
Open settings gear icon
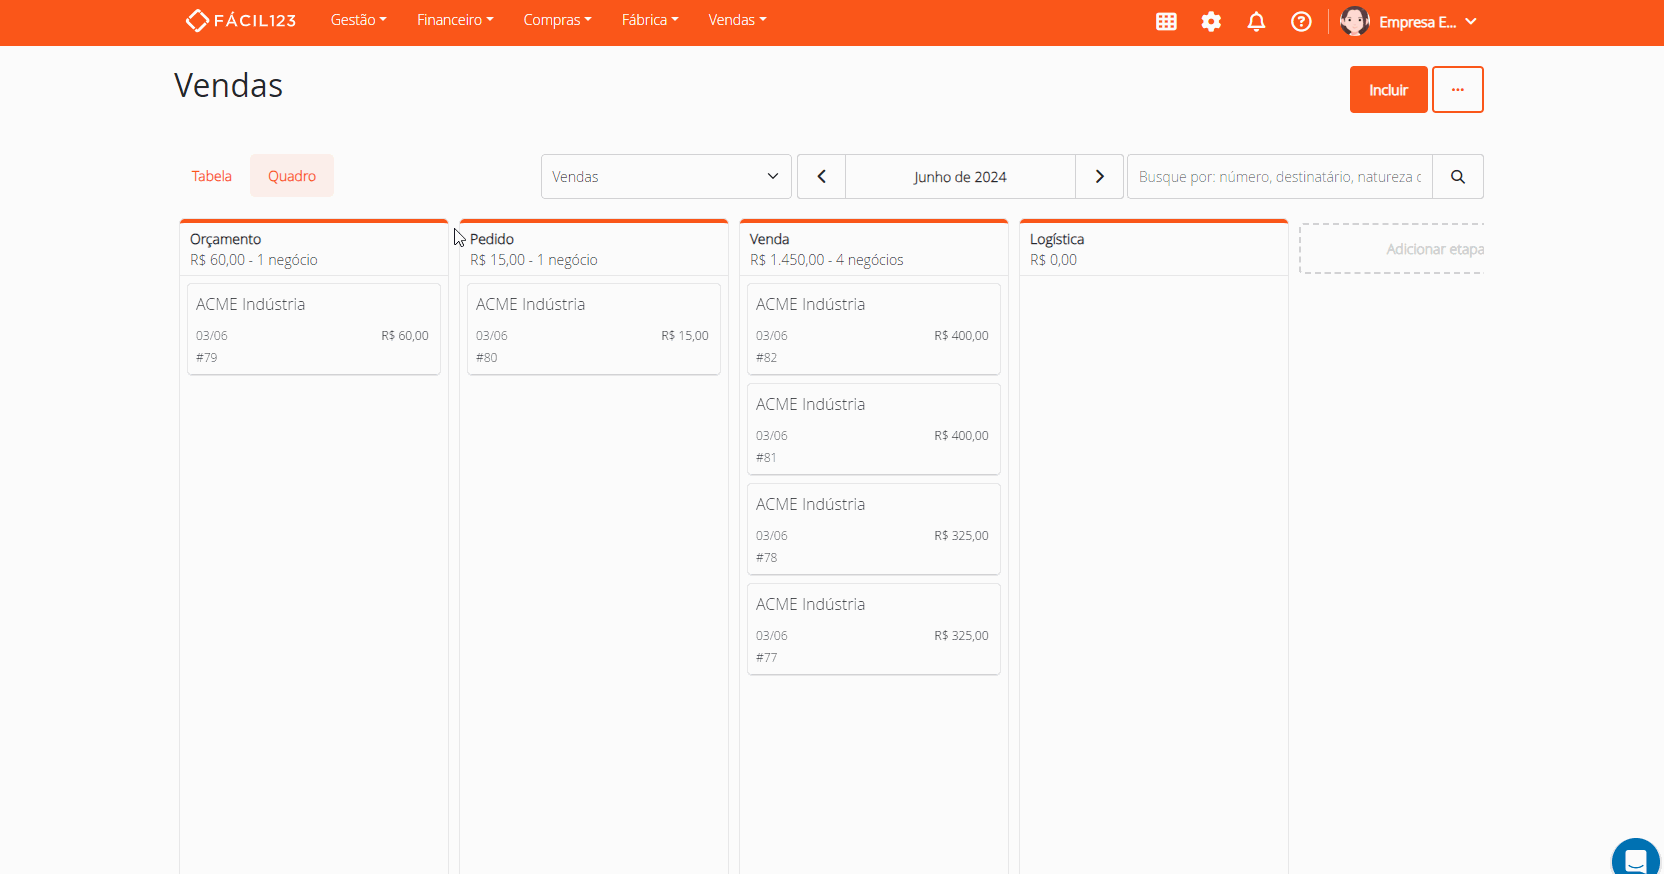[x=1211, y=22]
